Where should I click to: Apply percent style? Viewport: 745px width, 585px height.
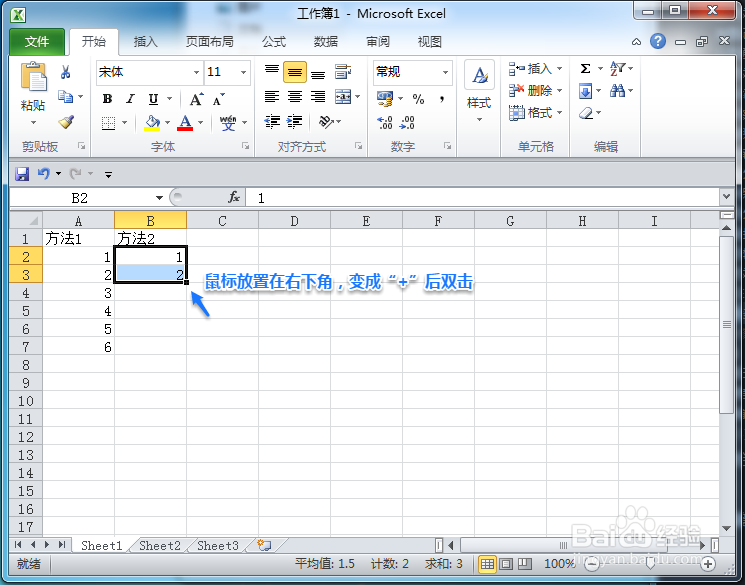[418, 99]
